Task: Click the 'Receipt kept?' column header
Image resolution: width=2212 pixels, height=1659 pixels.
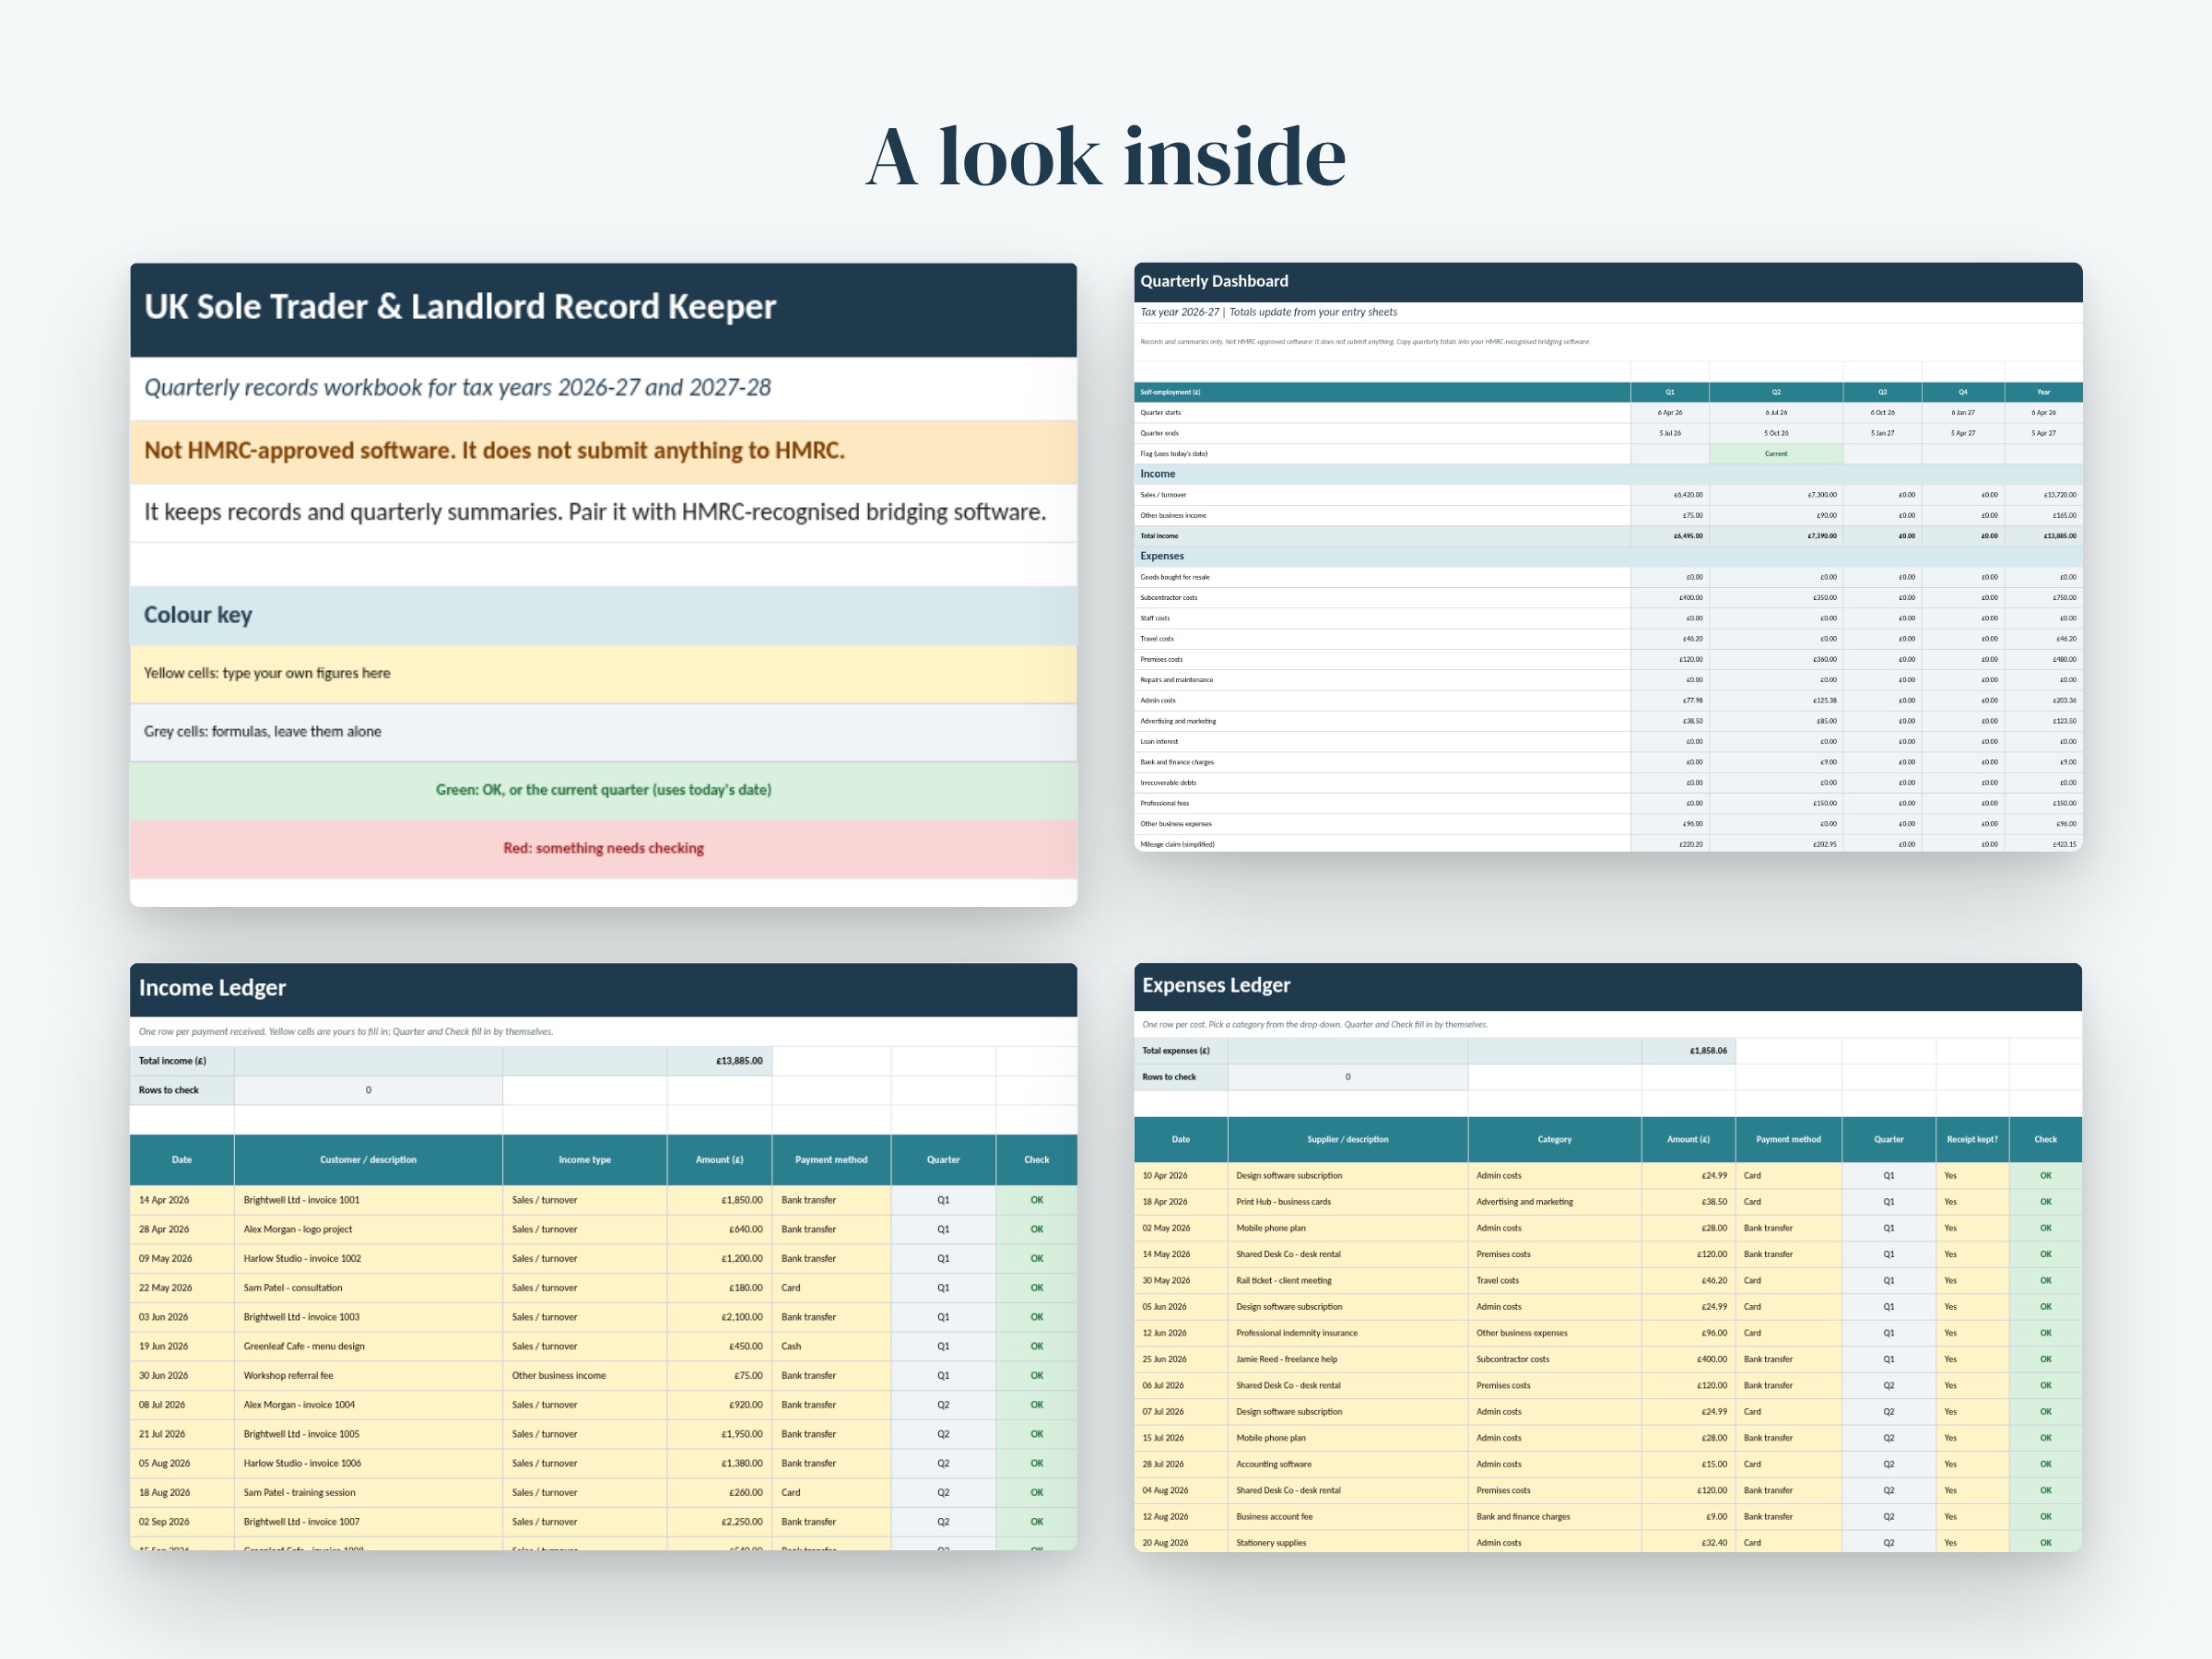Action: [1972, 1140]
